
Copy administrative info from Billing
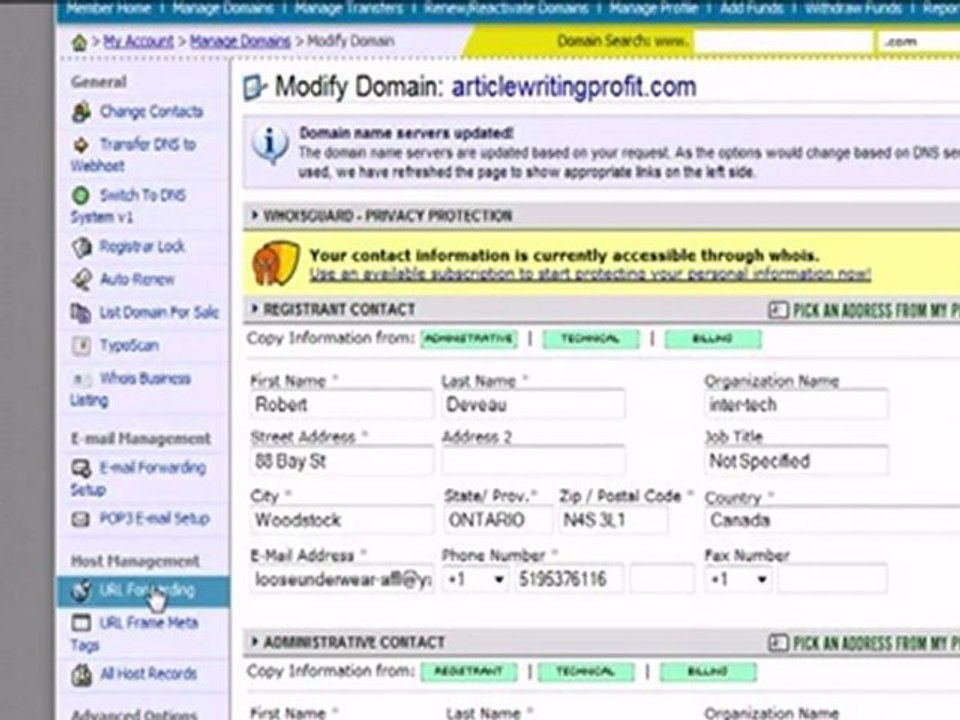708,672
